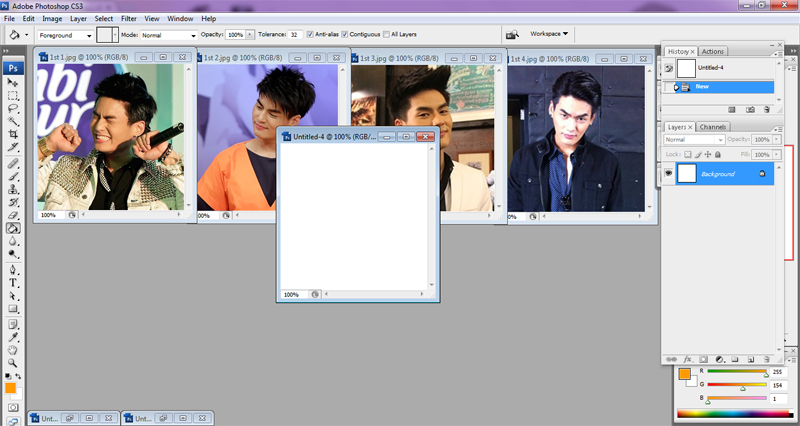Toggle lock transparent pixels
Image resolution: width=800 pixels, height=426 pixels.
687,154
